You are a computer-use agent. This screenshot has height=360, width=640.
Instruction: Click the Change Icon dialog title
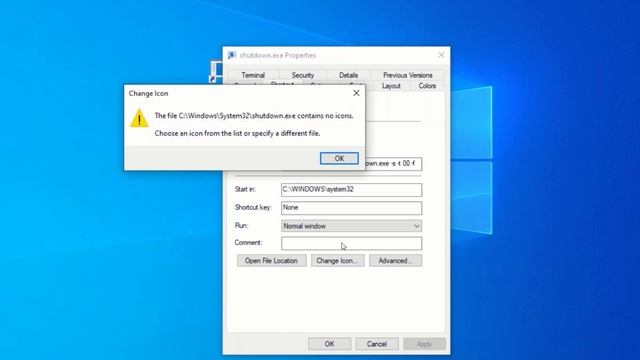[149, 93]
